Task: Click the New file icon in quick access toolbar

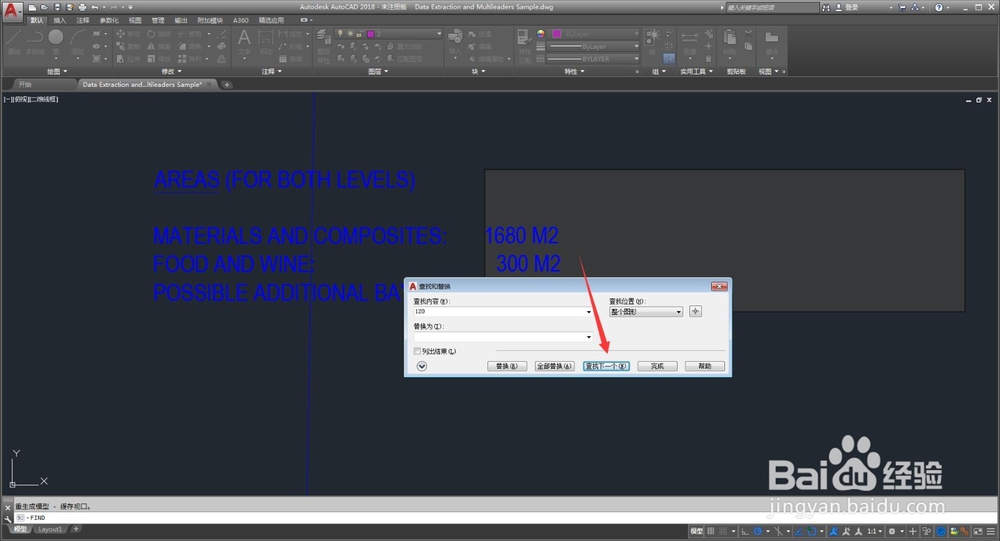Action: [x=32, y=8]
